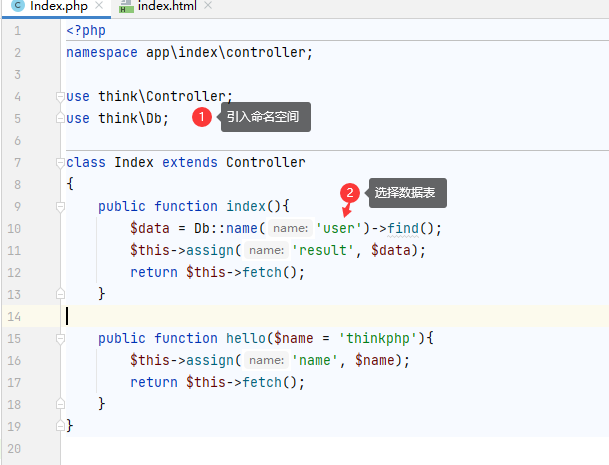This screenshot has height=465, width=609.
Task: Click the red annotation badge numbered 2
Action: (350, 192)
